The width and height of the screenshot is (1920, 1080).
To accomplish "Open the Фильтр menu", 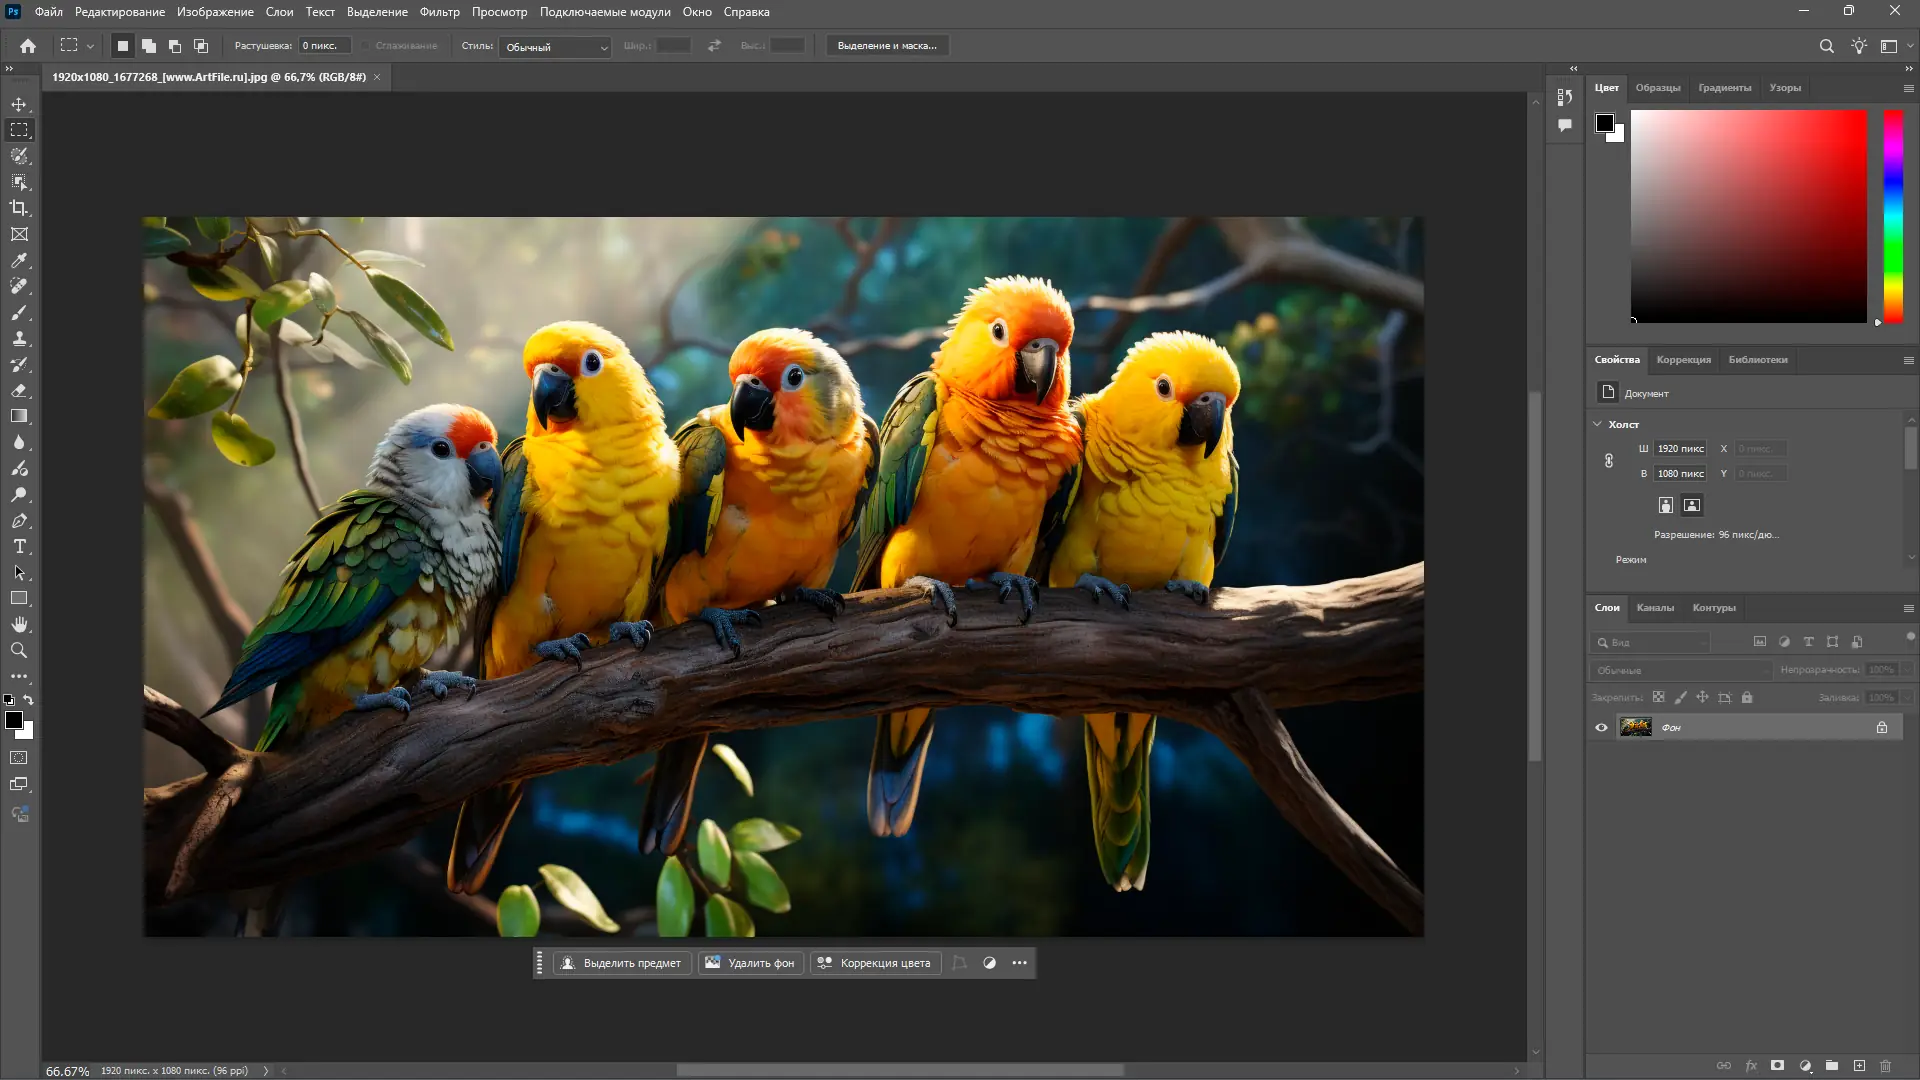I will click(x=440, y=12).
